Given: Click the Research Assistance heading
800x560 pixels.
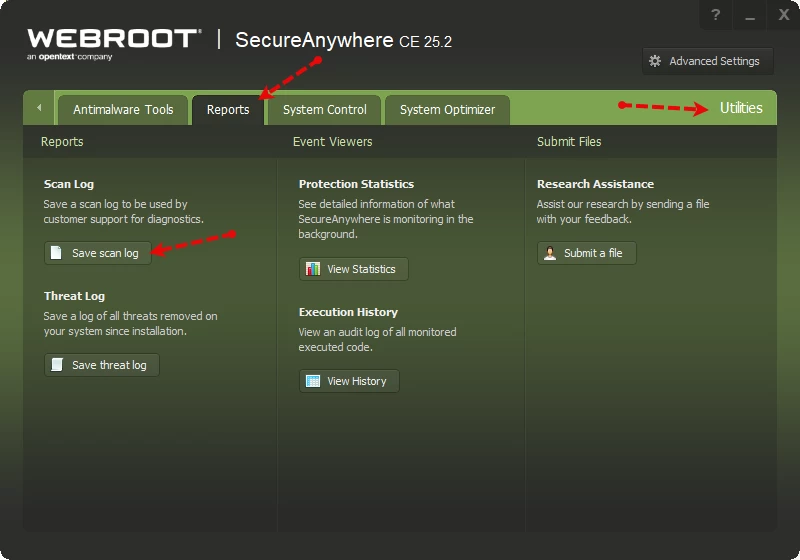Looking at the screenshot, I should coord(595,184).
